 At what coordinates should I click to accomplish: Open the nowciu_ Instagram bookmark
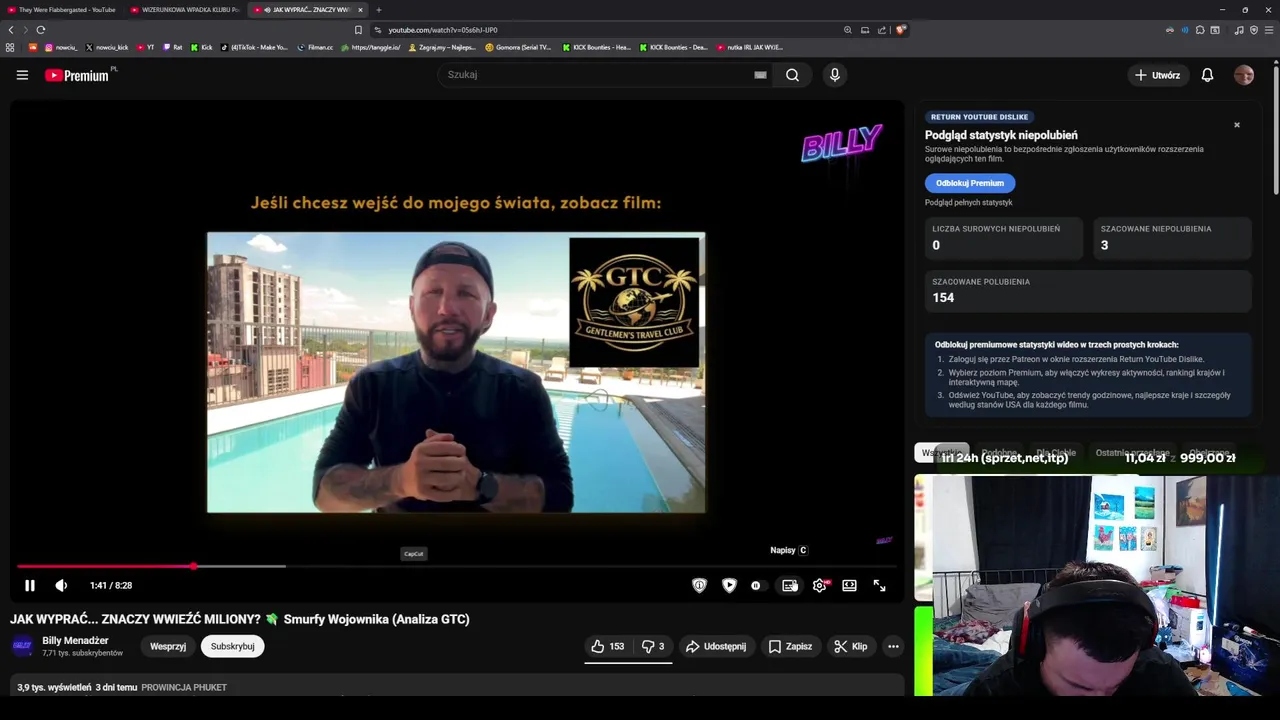tap(60, 47)
